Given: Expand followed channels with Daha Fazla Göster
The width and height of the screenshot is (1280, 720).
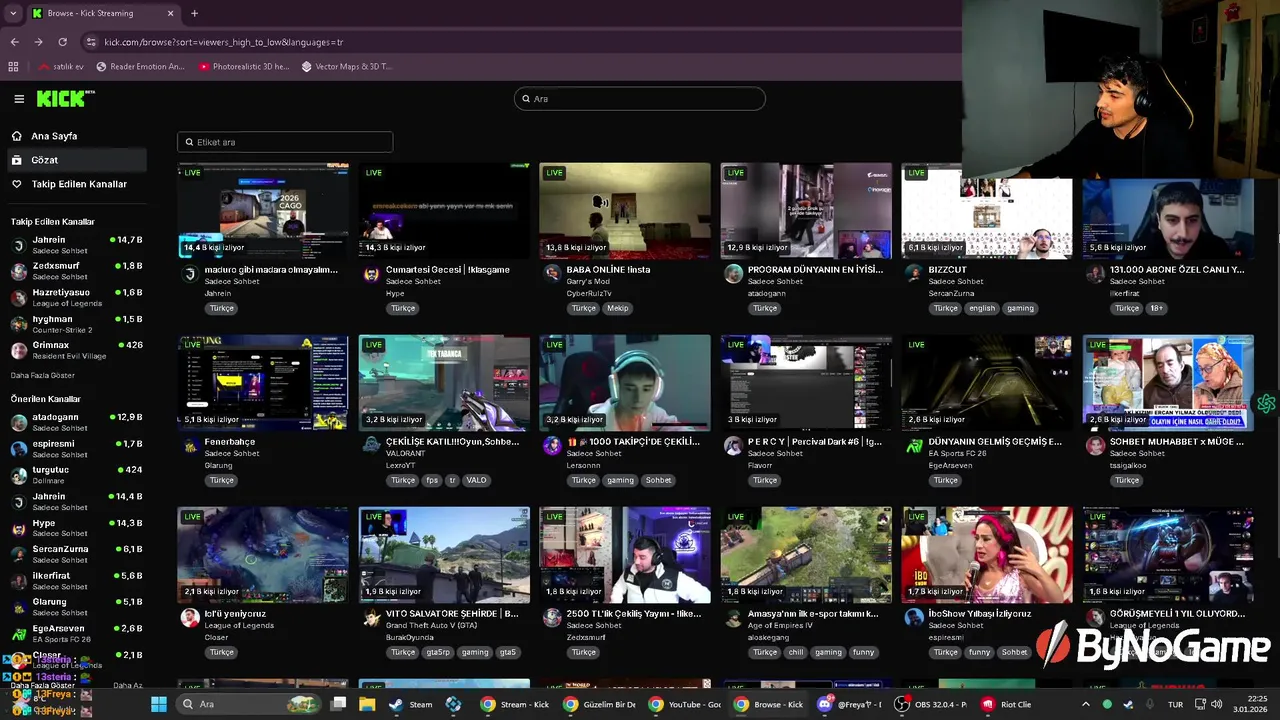Looking at the screenshot, I should (43, 375).
